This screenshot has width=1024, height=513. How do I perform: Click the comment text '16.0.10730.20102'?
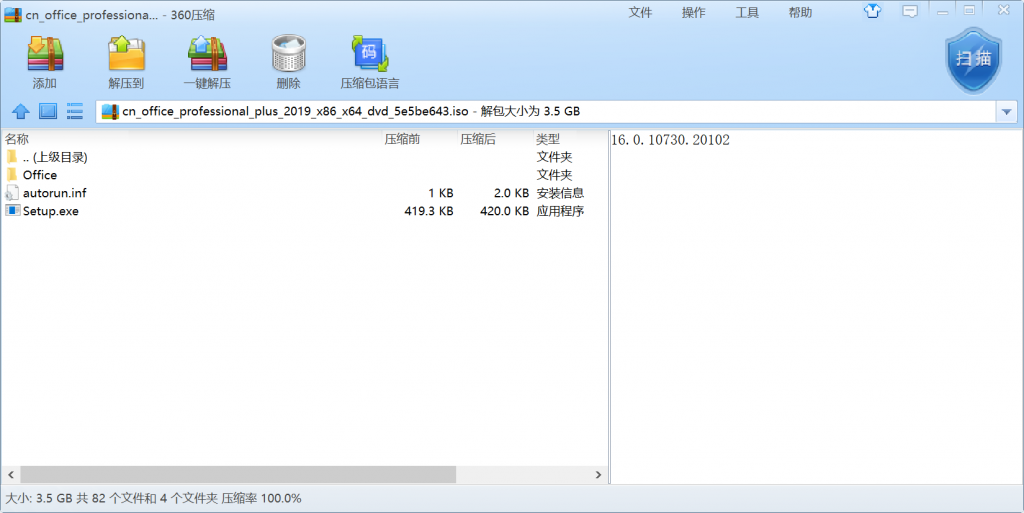click(670, 140)
